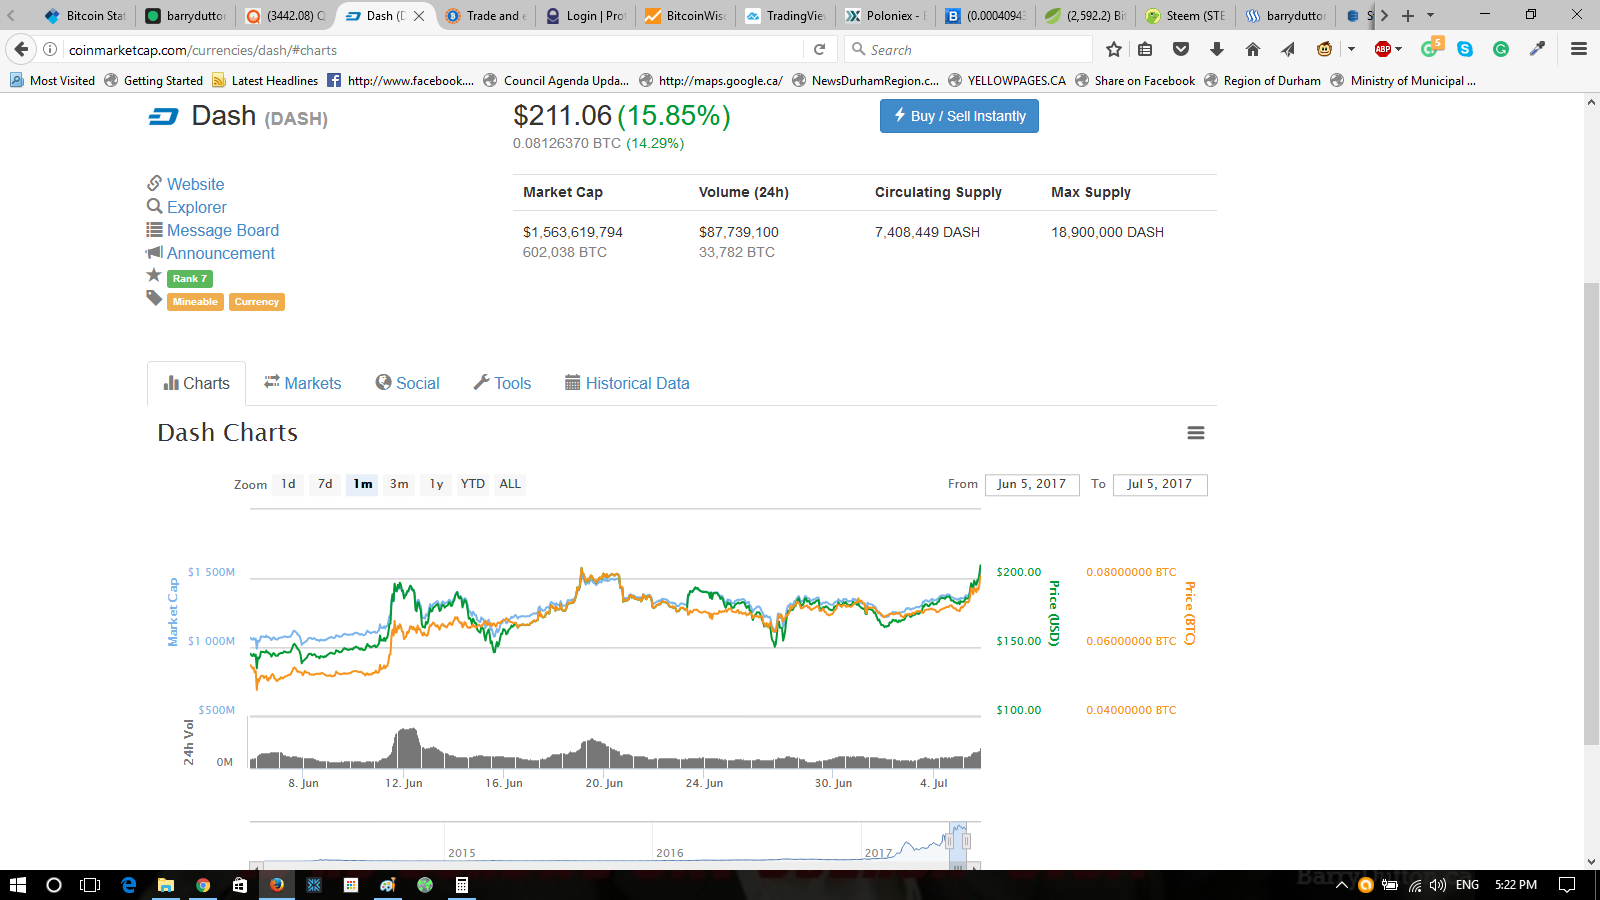Show hidden system tray icons

[x=1342, y=885]
